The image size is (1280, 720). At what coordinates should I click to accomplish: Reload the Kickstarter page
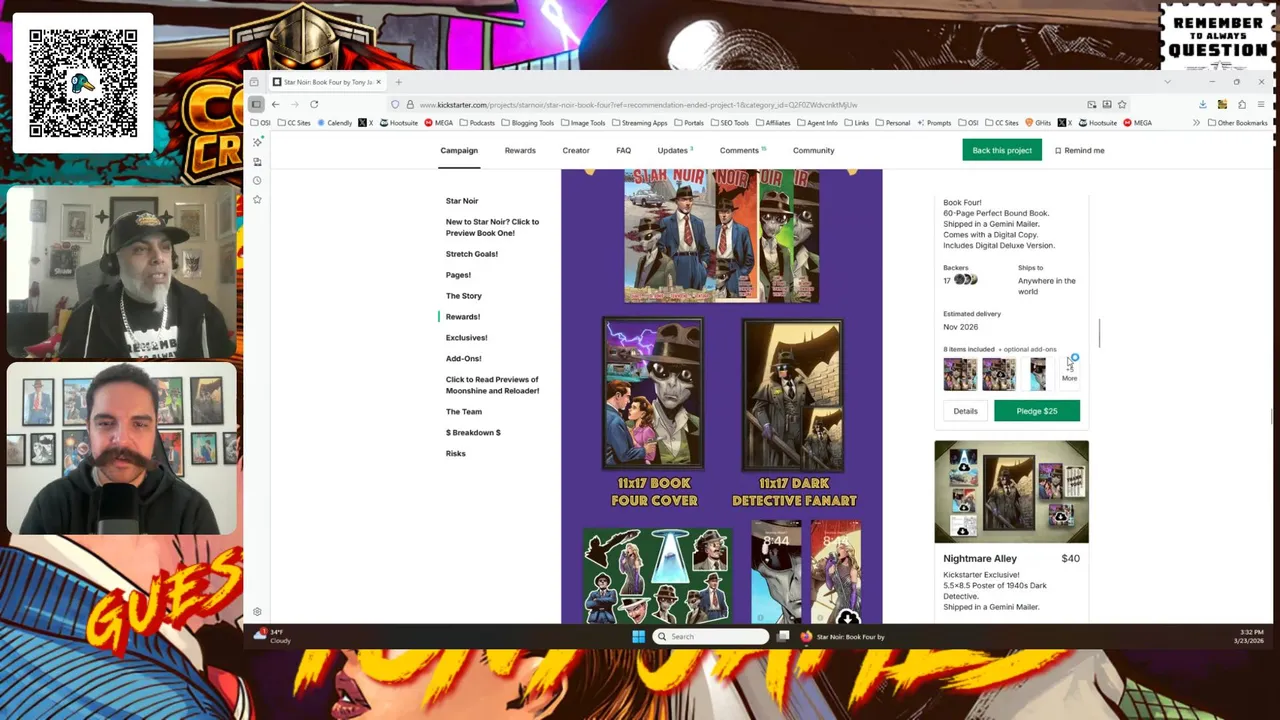point(314,104)
